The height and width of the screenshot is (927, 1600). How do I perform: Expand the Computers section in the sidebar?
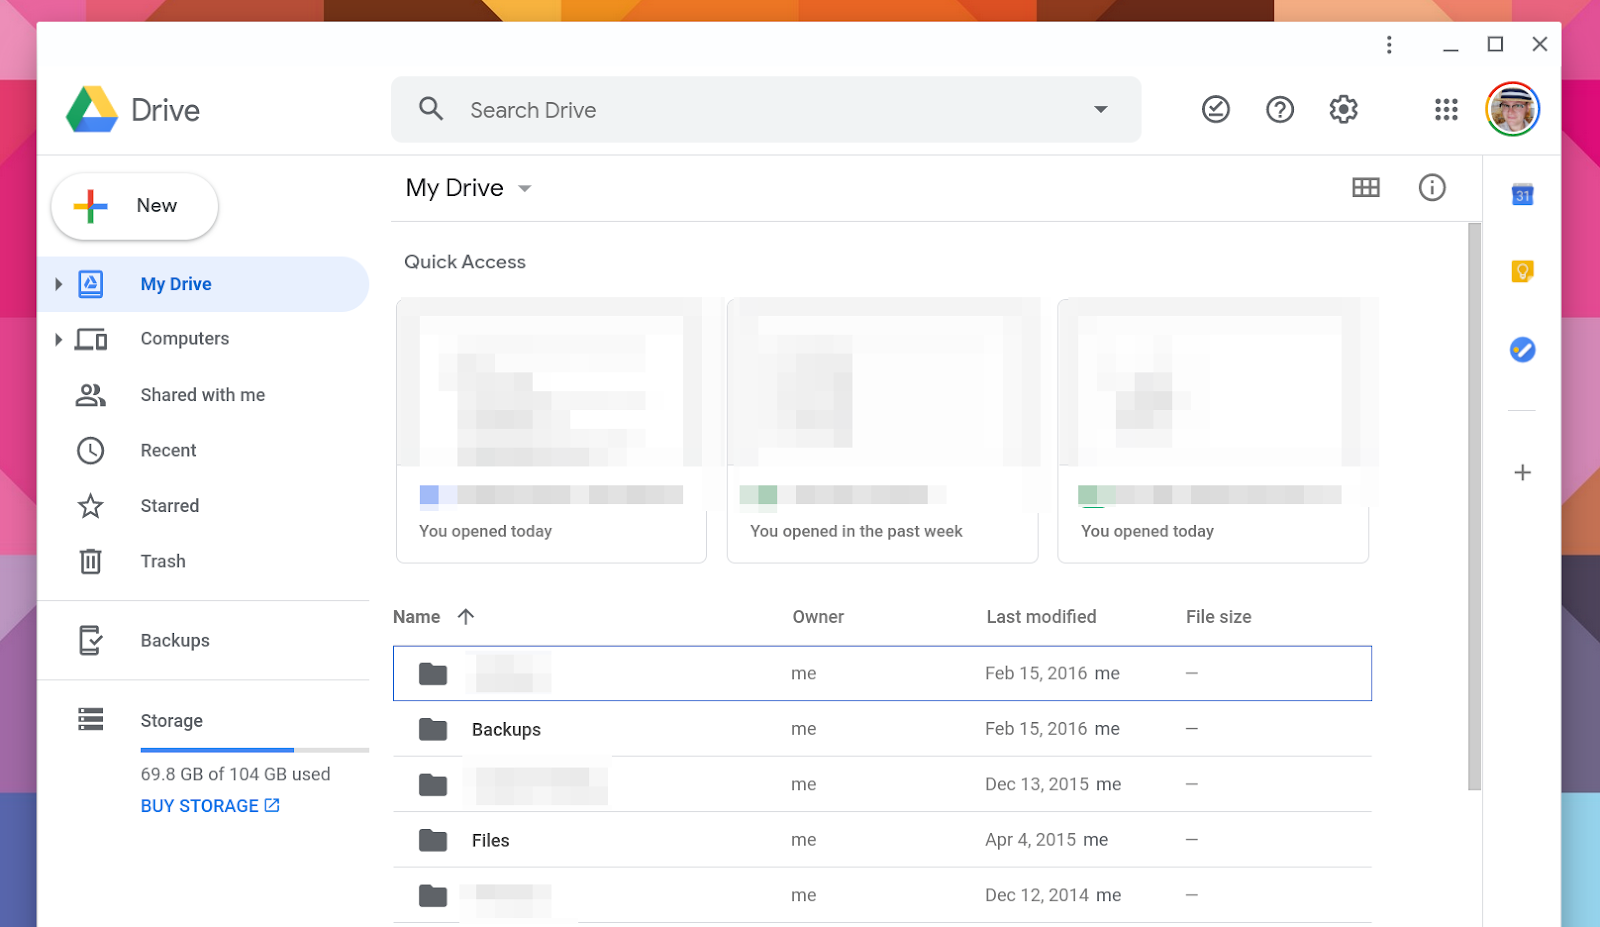tap(58, 339)
